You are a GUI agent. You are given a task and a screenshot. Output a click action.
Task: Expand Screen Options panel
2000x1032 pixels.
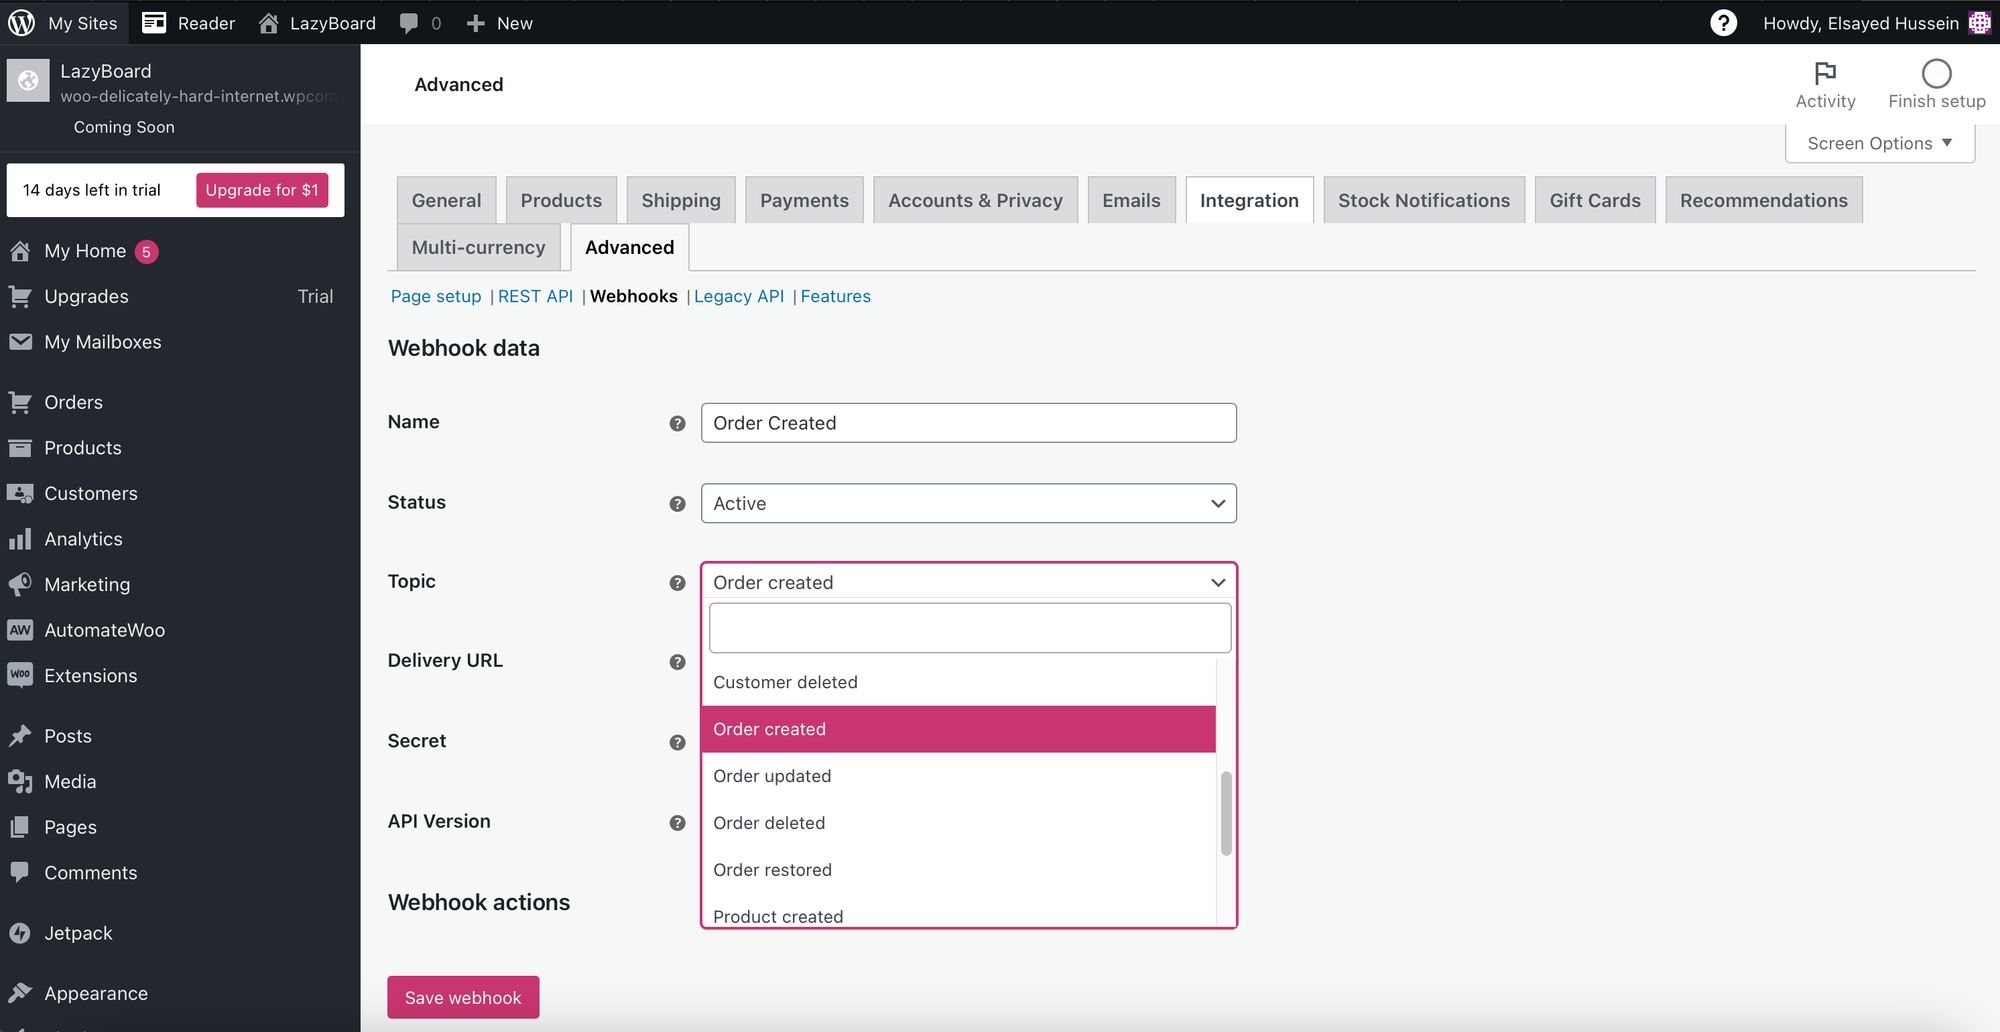(x=1879, y=143)
